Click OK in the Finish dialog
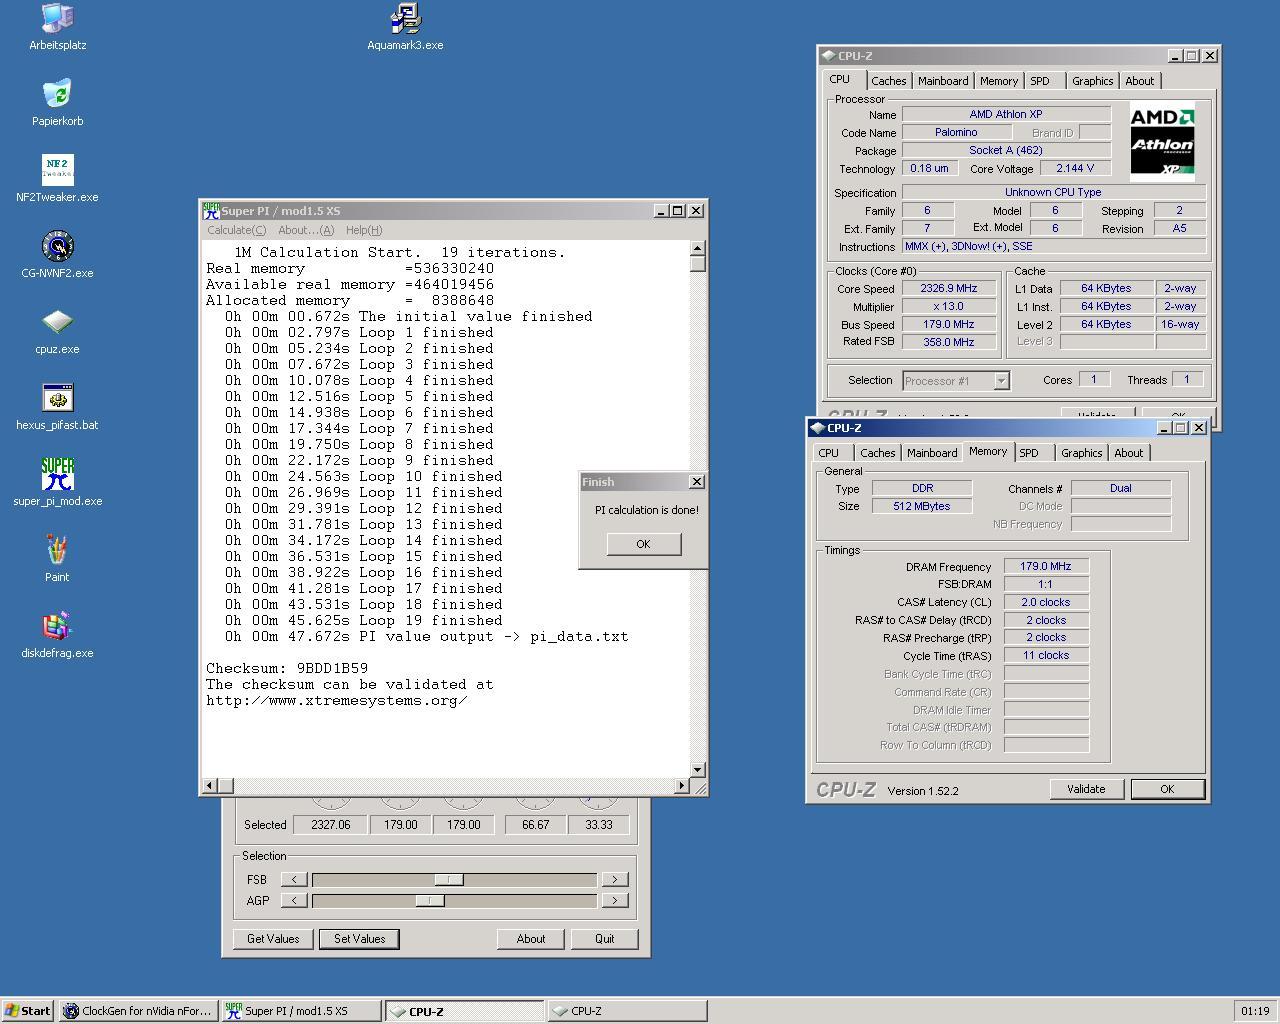Screen dimensions: 1280x1024 click(643, 544)
